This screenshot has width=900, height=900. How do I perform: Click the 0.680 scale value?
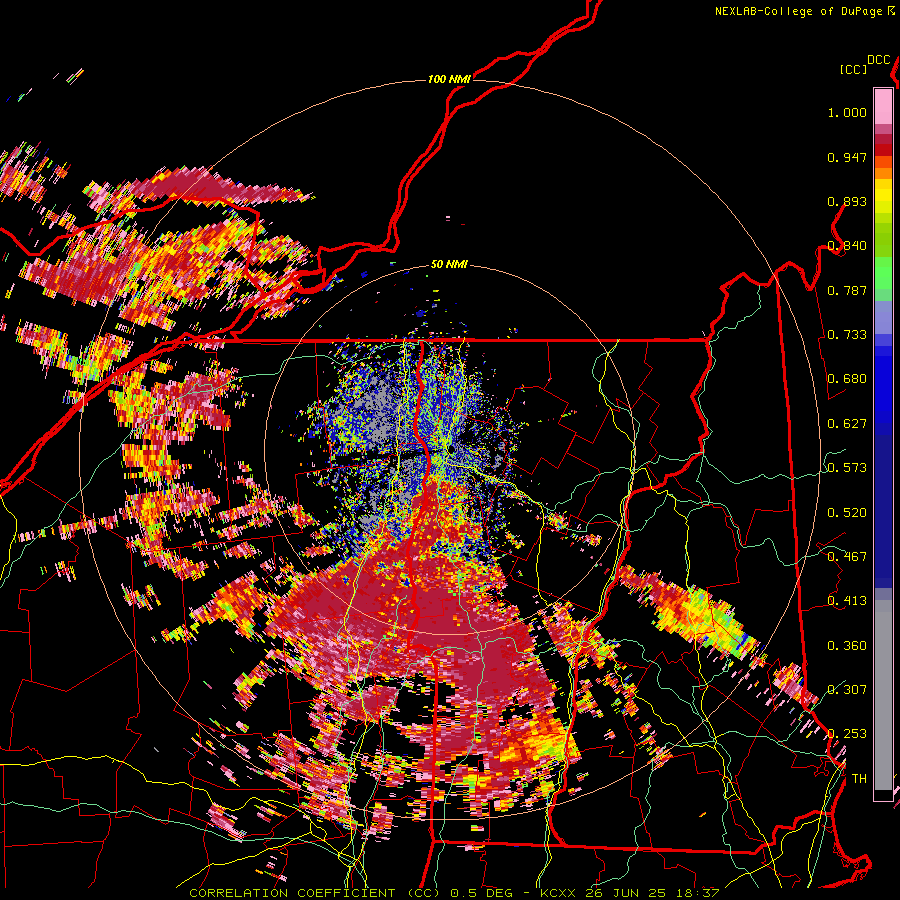tap(847, 379)
